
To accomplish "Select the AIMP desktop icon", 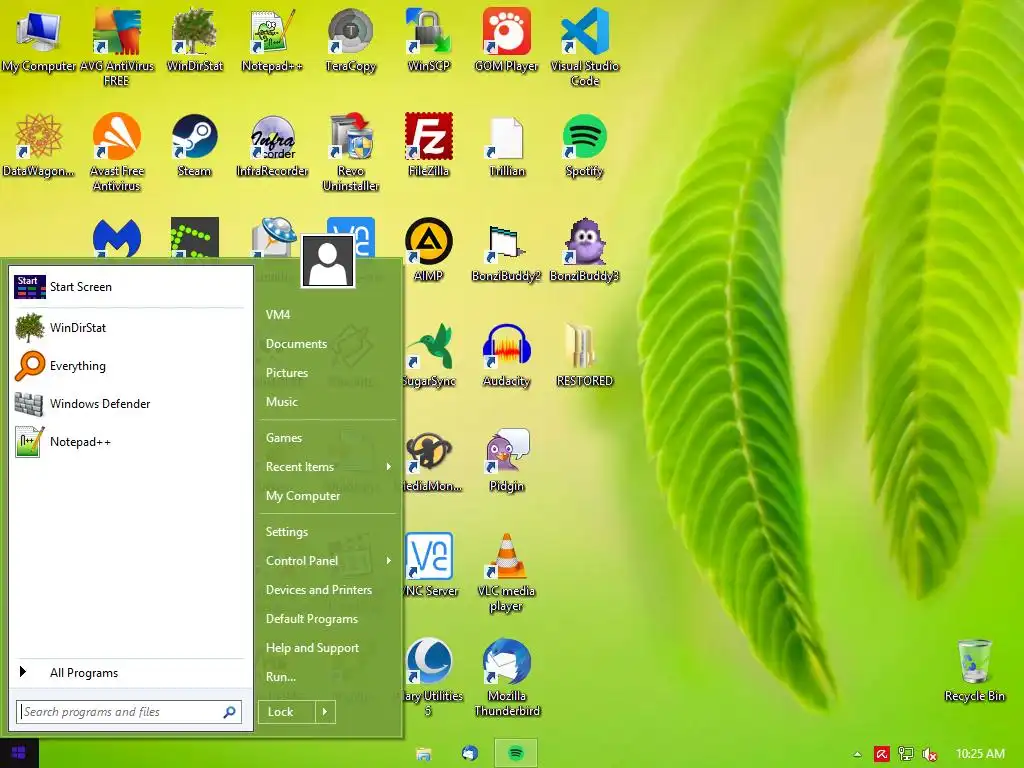I will 428,250.
